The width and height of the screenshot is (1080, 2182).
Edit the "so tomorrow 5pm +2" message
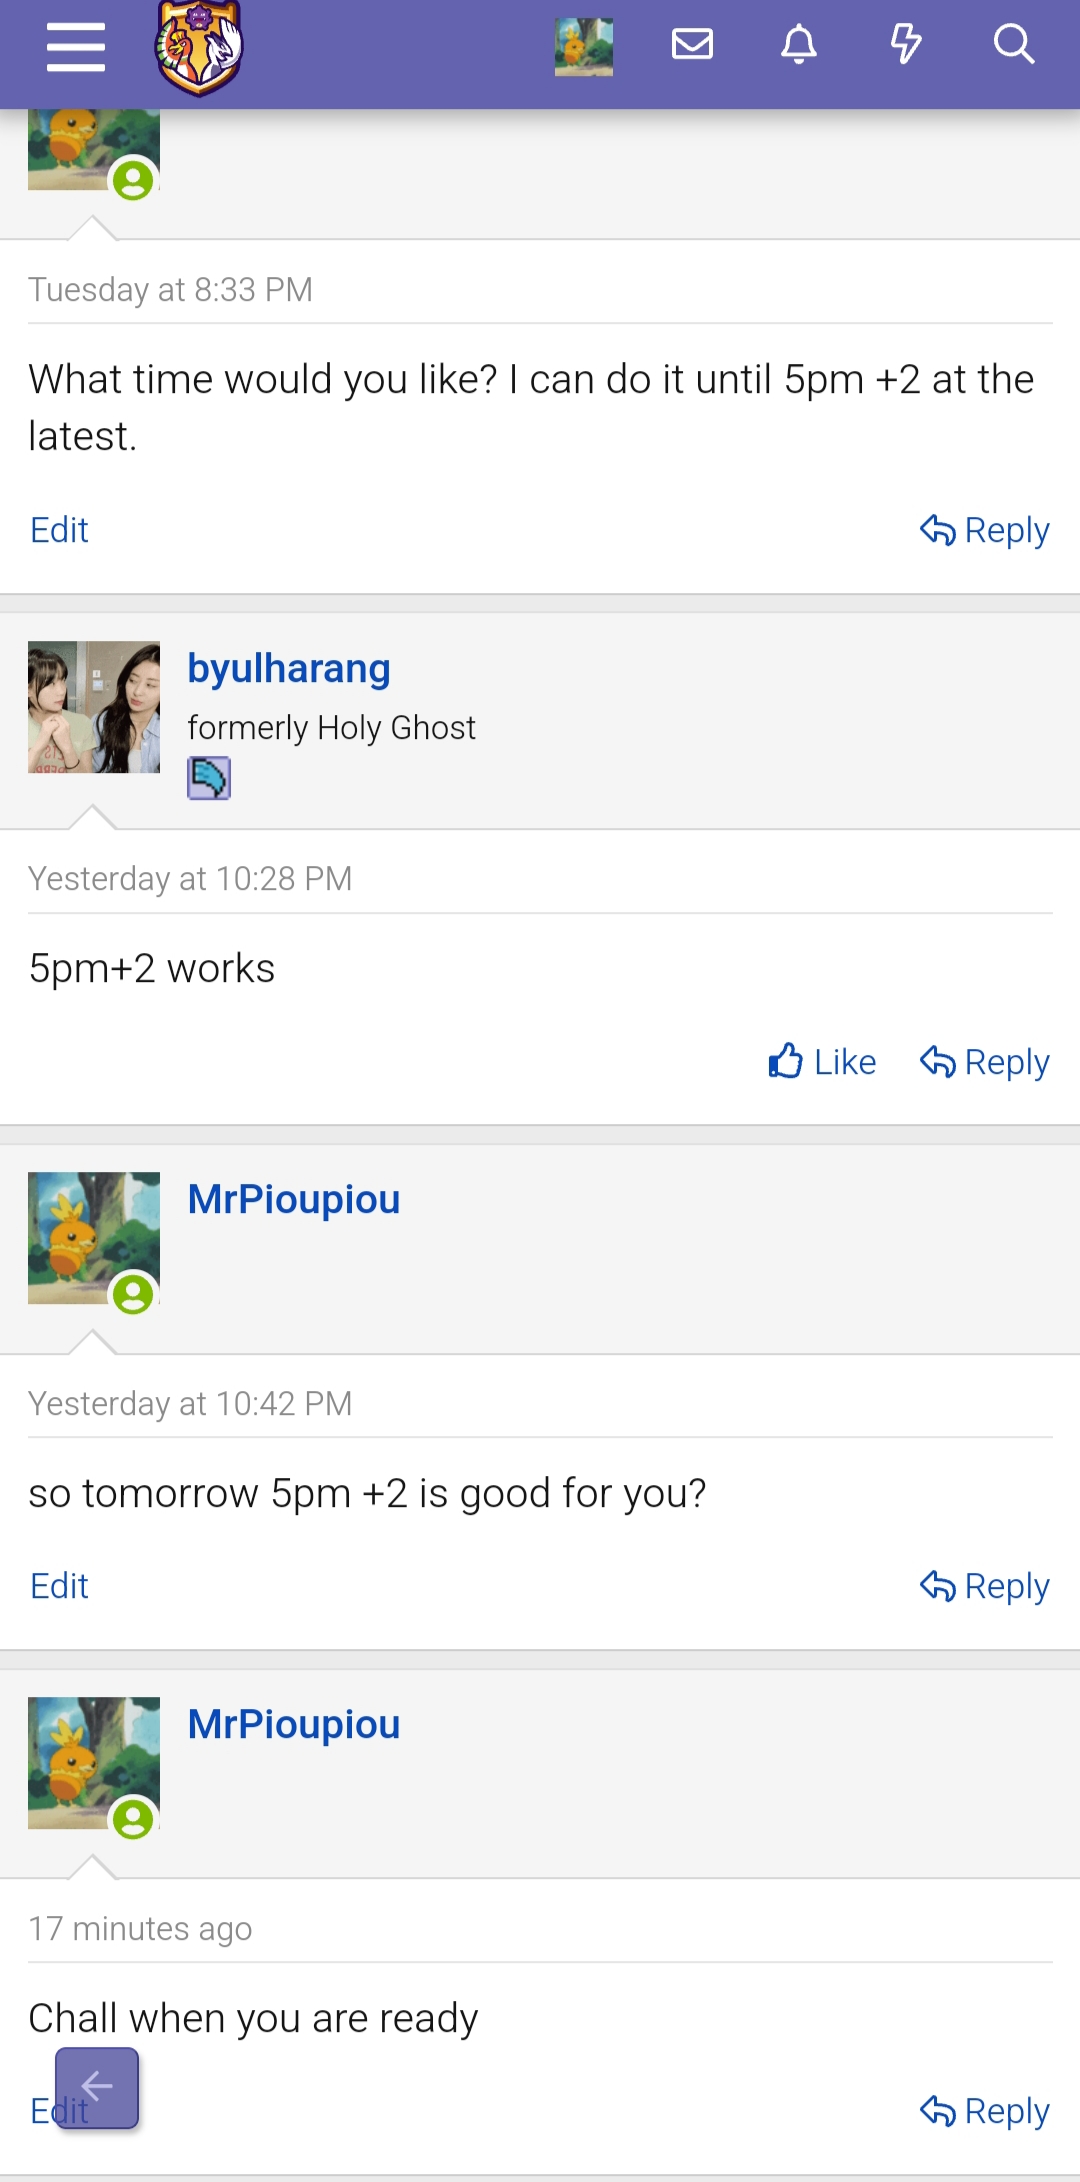[x=59, y=1586]
